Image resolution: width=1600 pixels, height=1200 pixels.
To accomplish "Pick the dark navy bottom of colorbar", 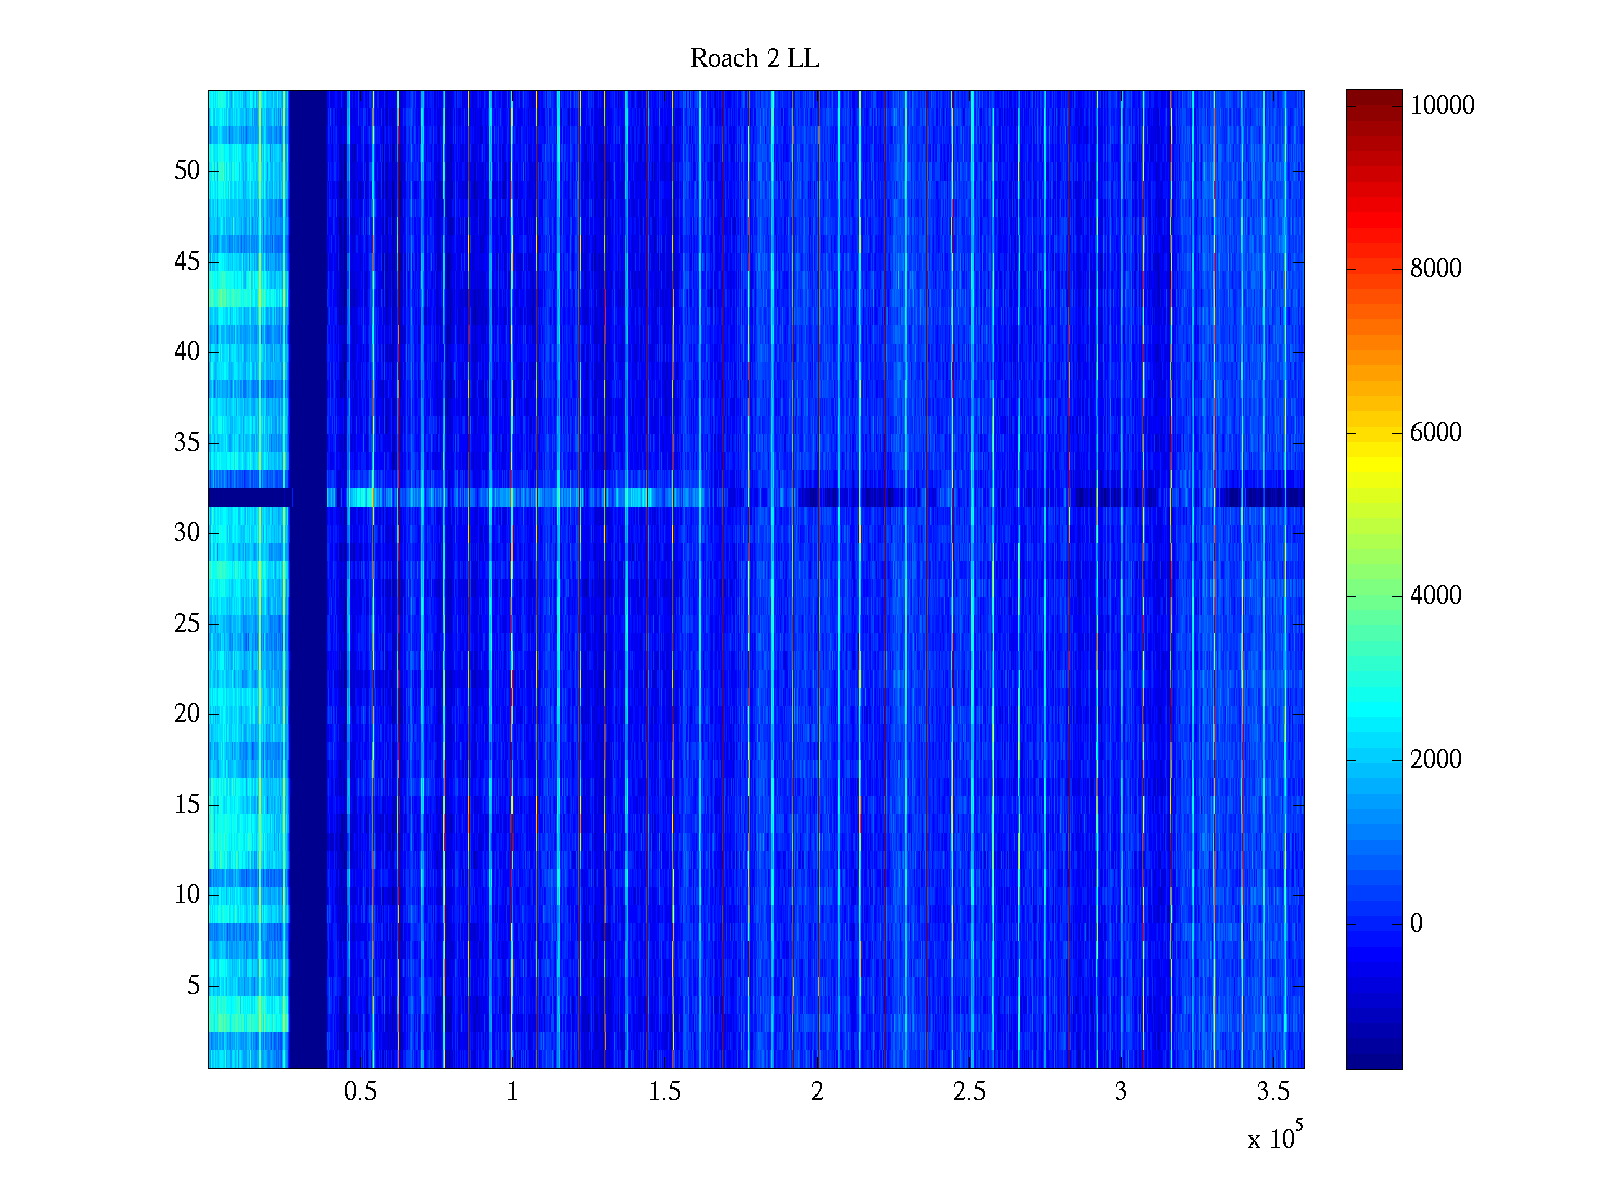I will click(x=1373, y=1058).
